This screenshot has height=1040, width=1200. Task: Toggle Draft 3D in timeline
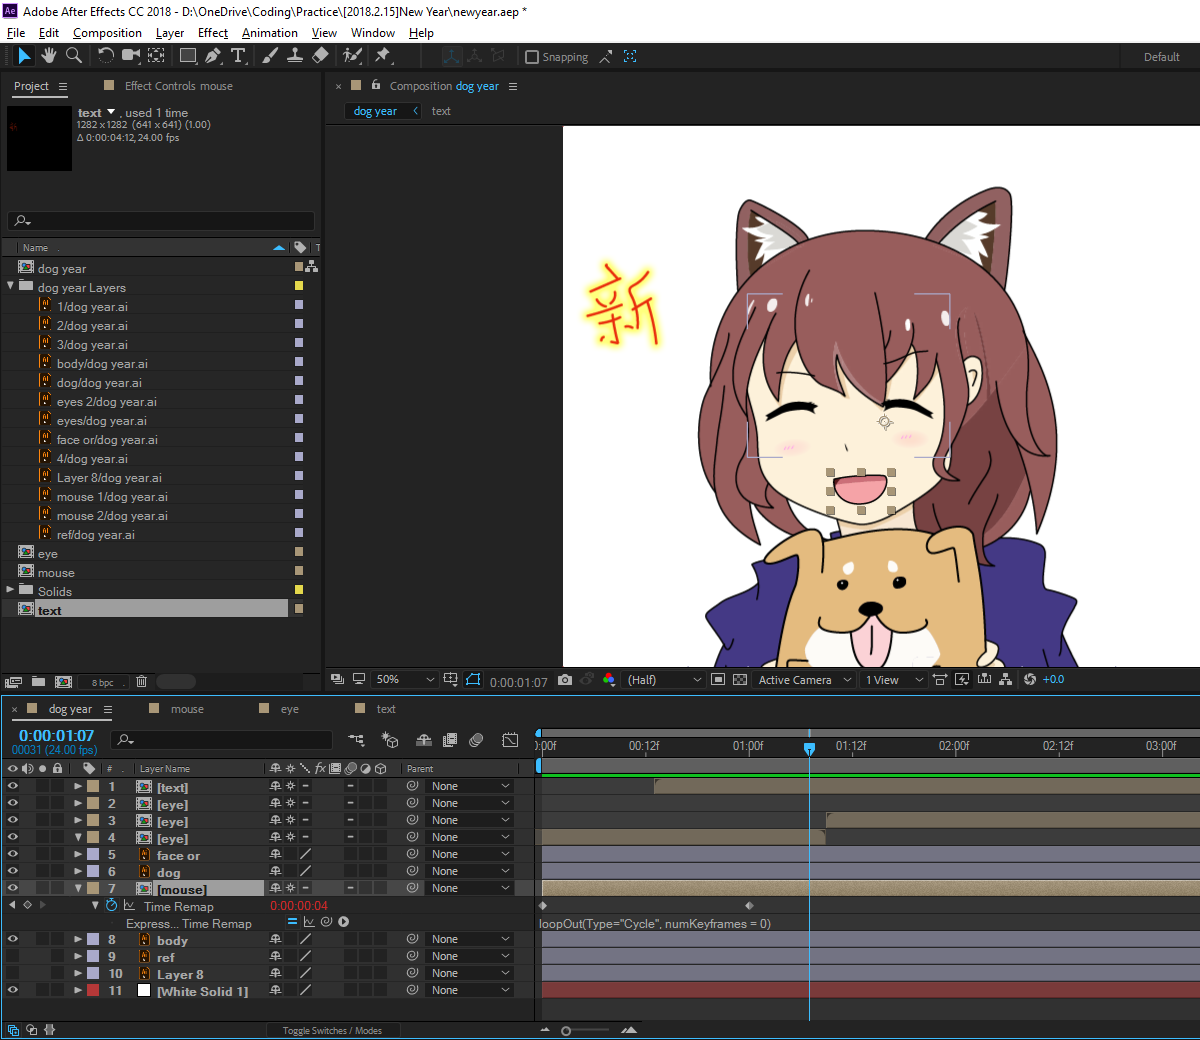[x=390, y=740]
